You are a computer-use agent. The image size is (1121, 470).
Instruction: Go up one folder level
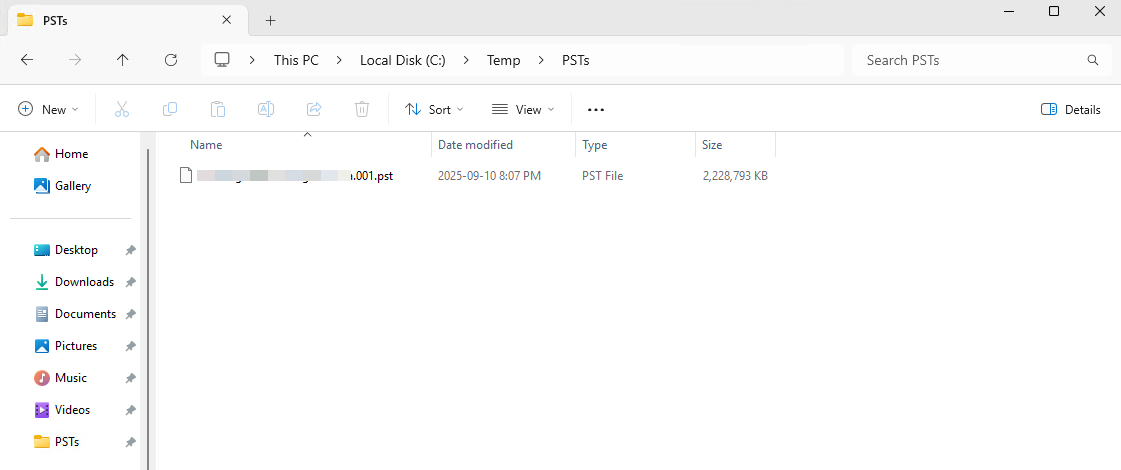(123, 60)
